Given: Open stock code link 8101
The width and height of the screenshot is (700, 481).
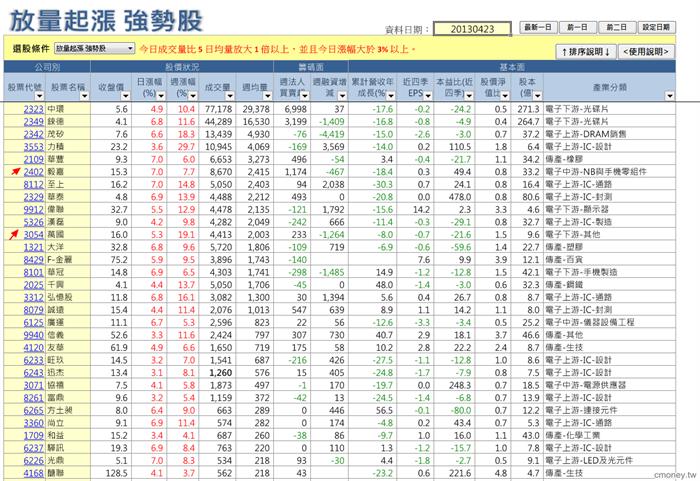Looking at the screenshot, I should point(33,272).
